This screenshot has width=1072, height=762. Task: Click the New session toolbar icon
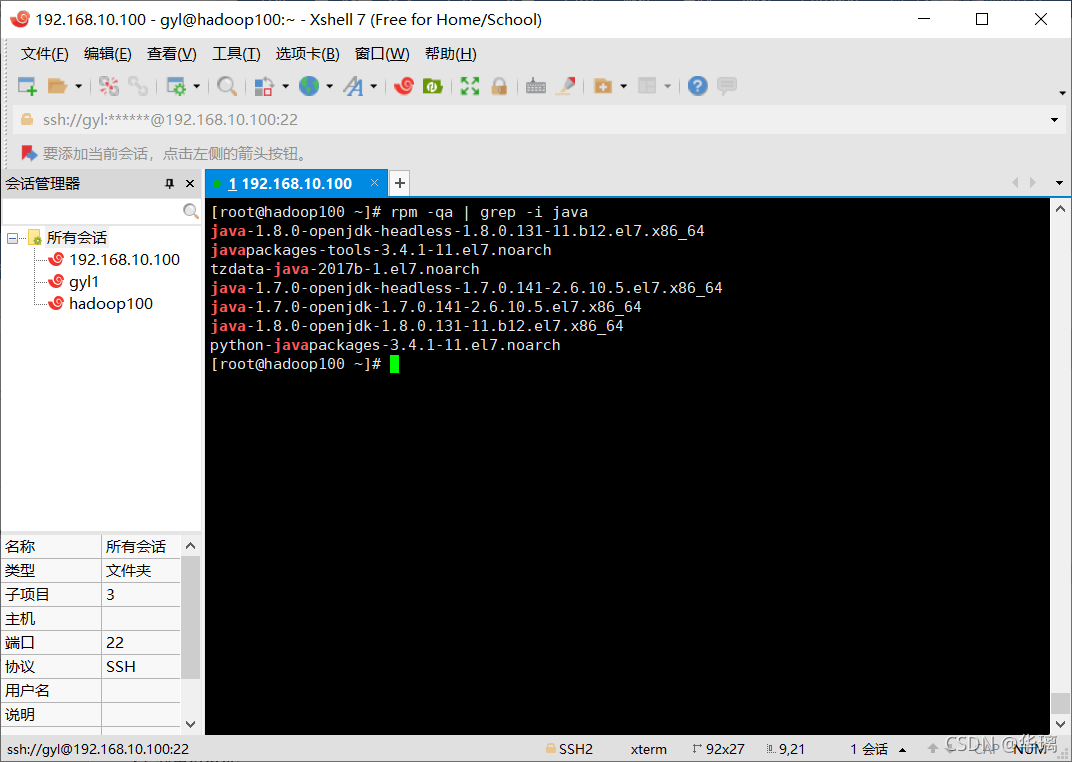(27, 86)
